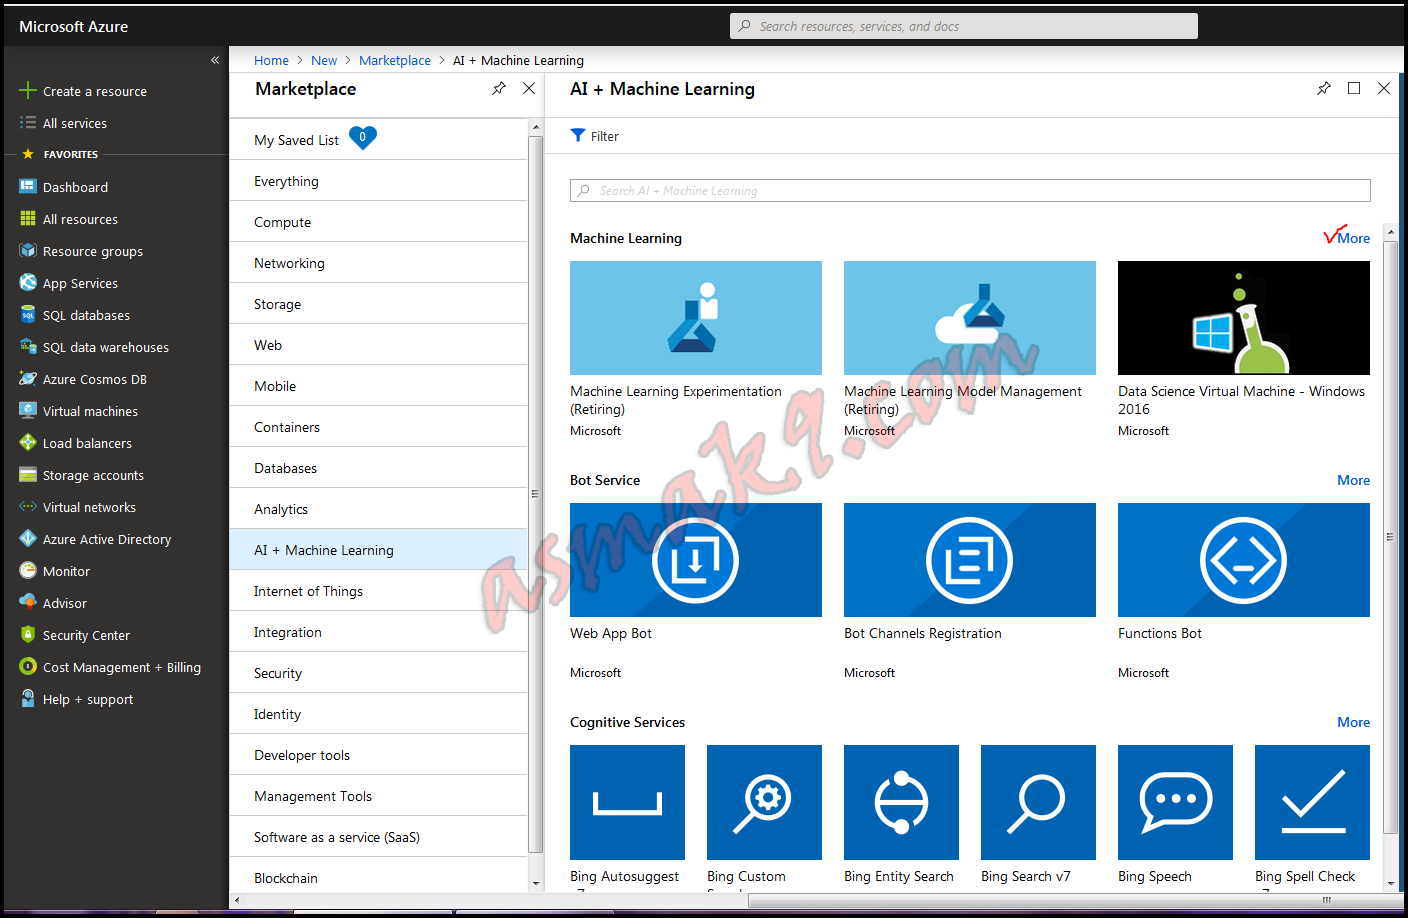Click the Search AI + Machine Learning box

click(x=969, y=190)
